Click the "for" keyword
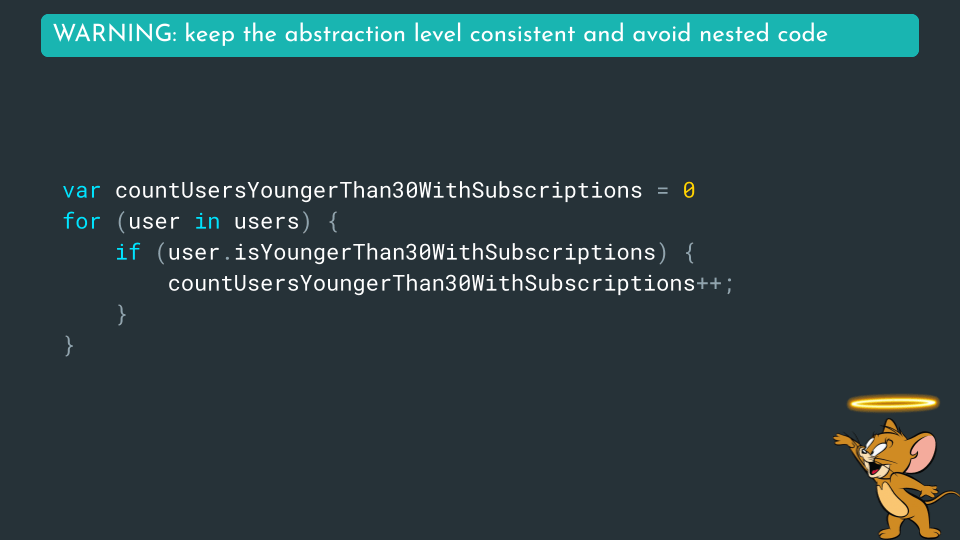The height and width of the screenshot is (540, 960). [x=82, y=221]
